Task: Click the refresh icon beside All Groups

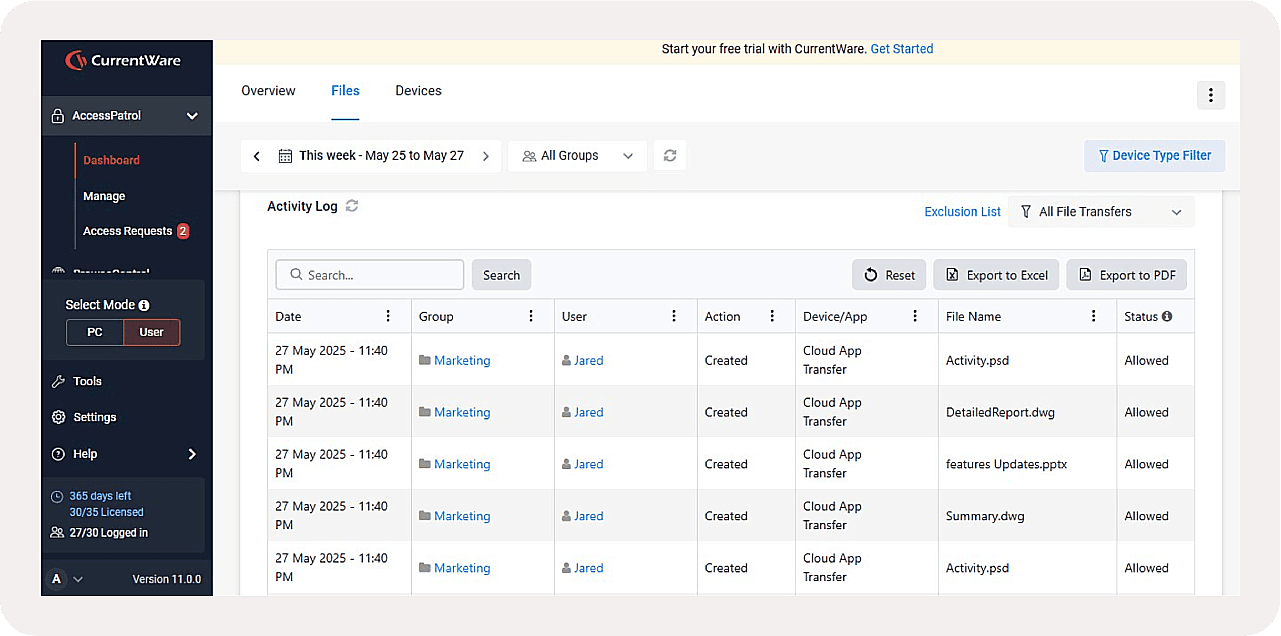Action: [x=670, y=156]
